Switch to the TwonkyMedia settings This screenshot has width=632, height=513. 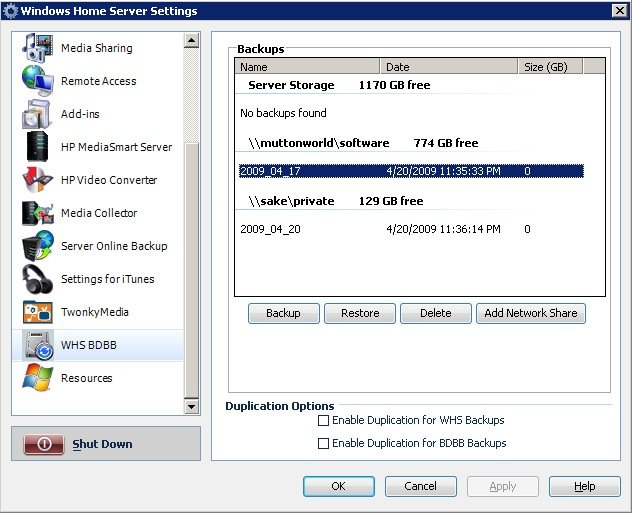(x=97, y=312)
